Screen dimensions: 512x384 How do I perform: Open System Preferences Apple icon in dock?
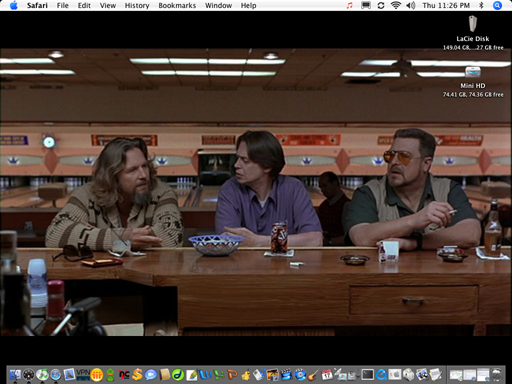[x=395, y=375]
